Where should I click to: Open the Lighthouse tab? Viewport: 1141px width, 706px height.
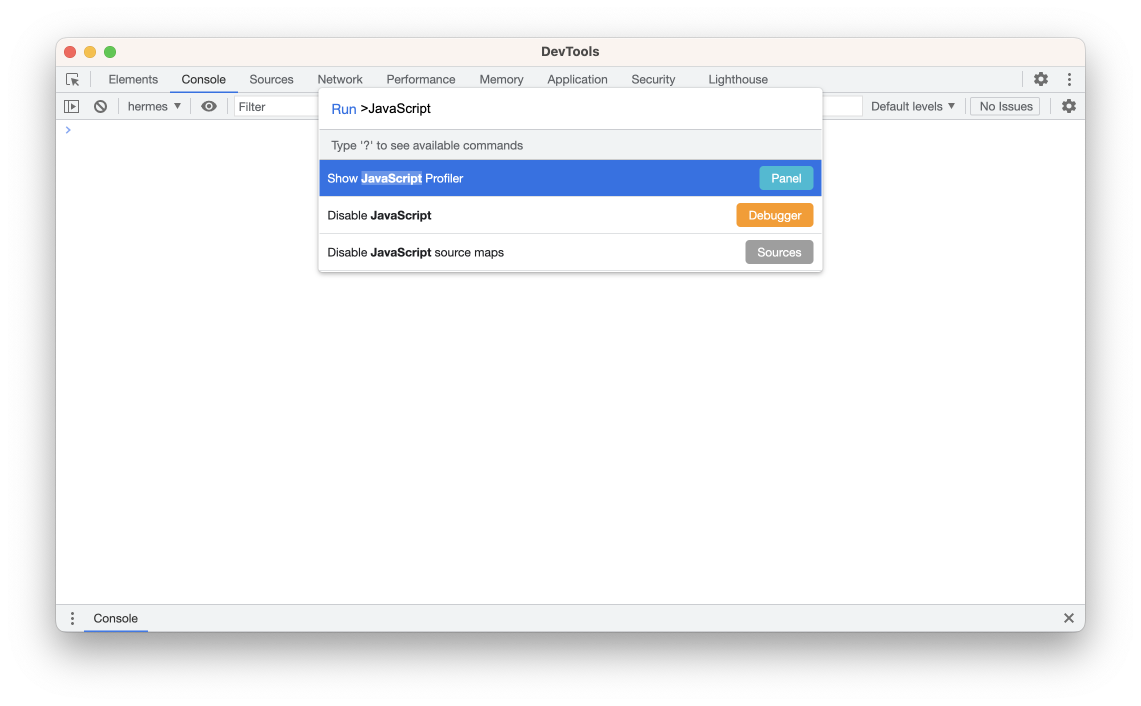[x=738, y=79]
